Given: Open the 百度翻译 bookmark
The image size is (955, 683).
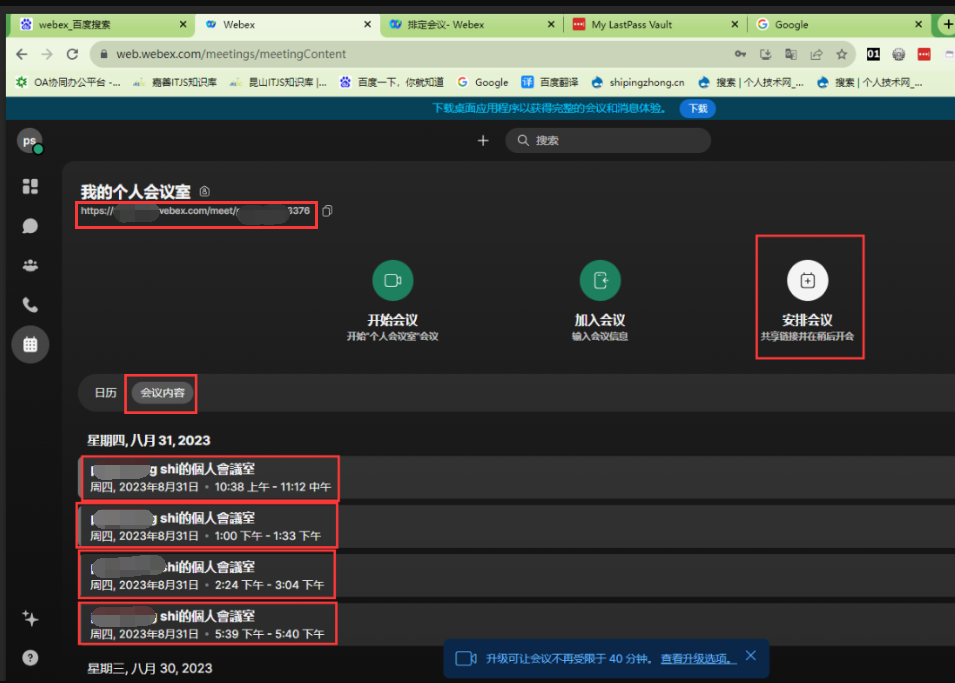Looking at the screenshot, I should tap(550, 82).
